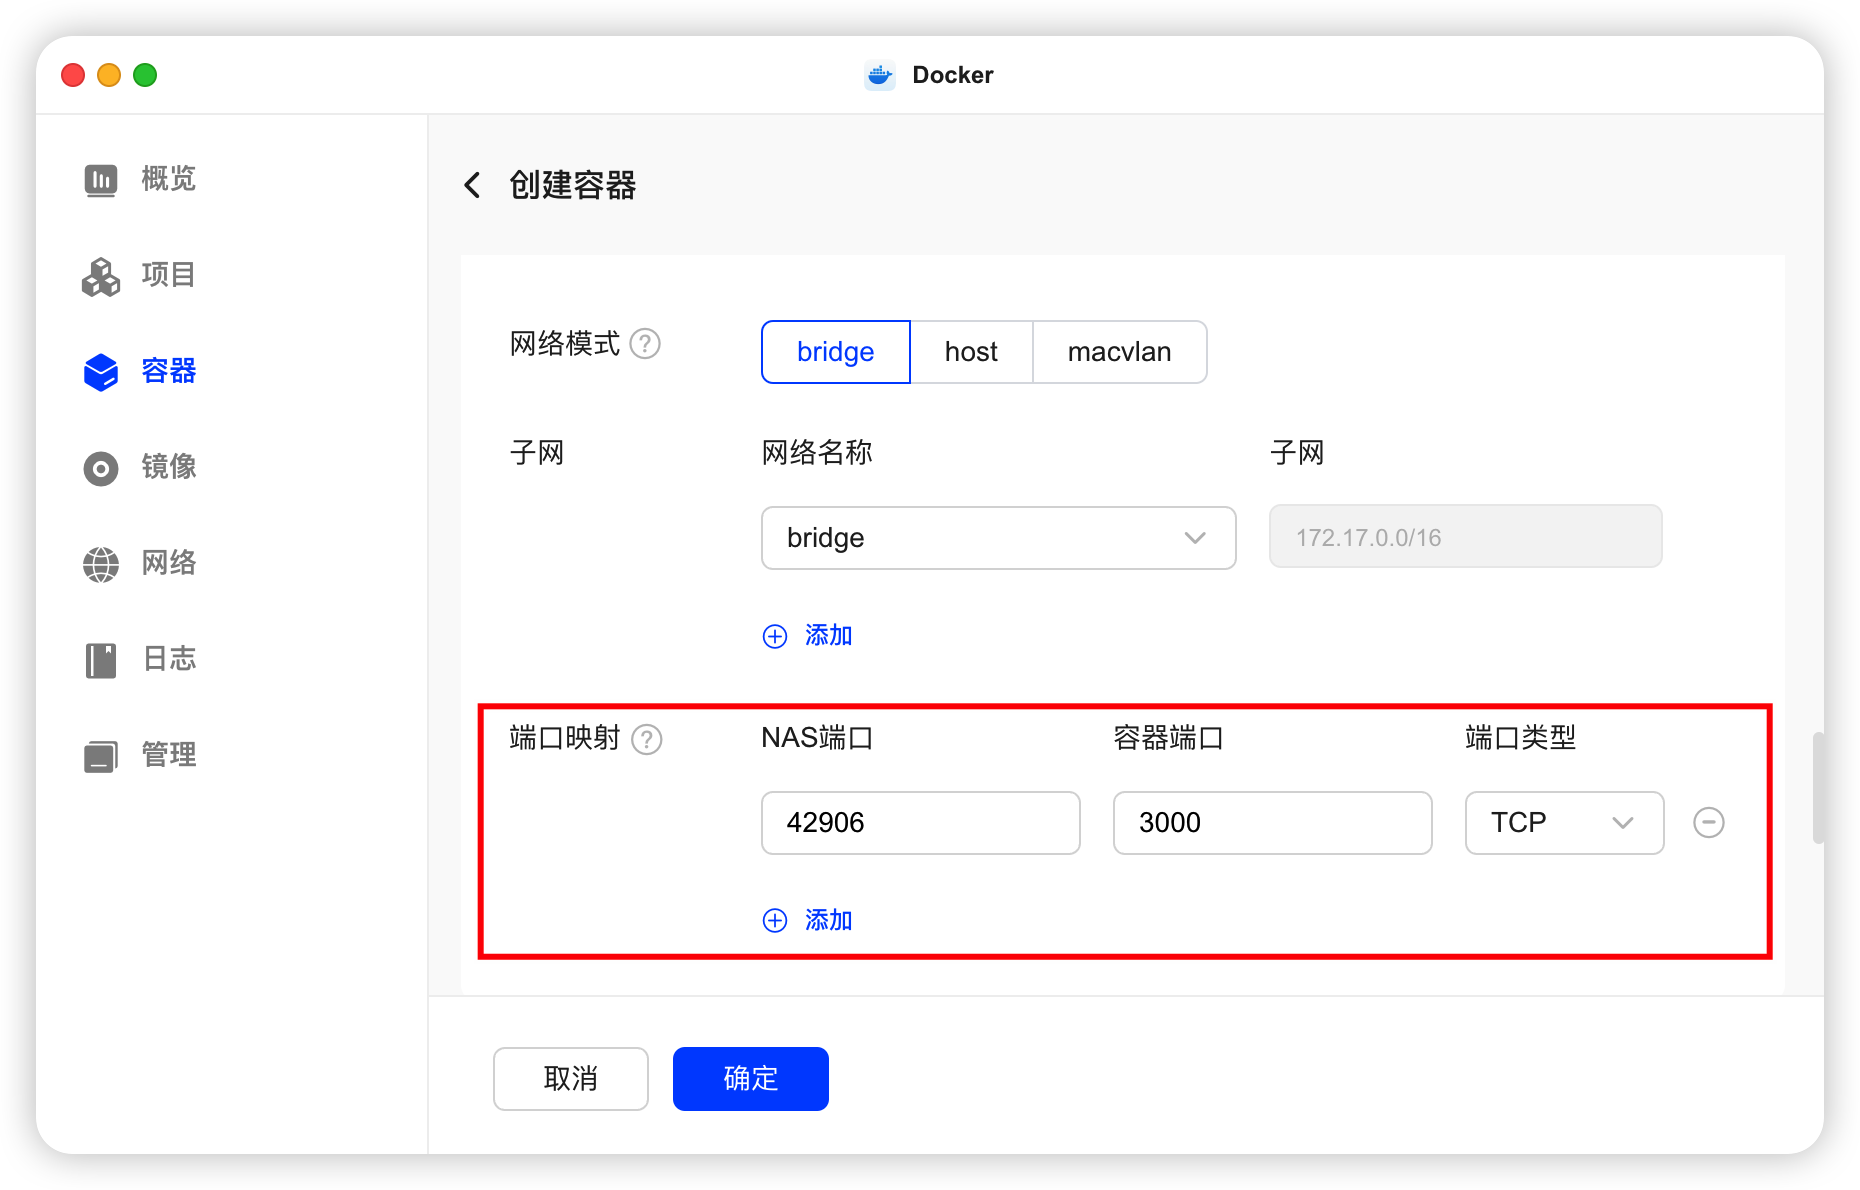Click the green maximize window button

[145, 75]
